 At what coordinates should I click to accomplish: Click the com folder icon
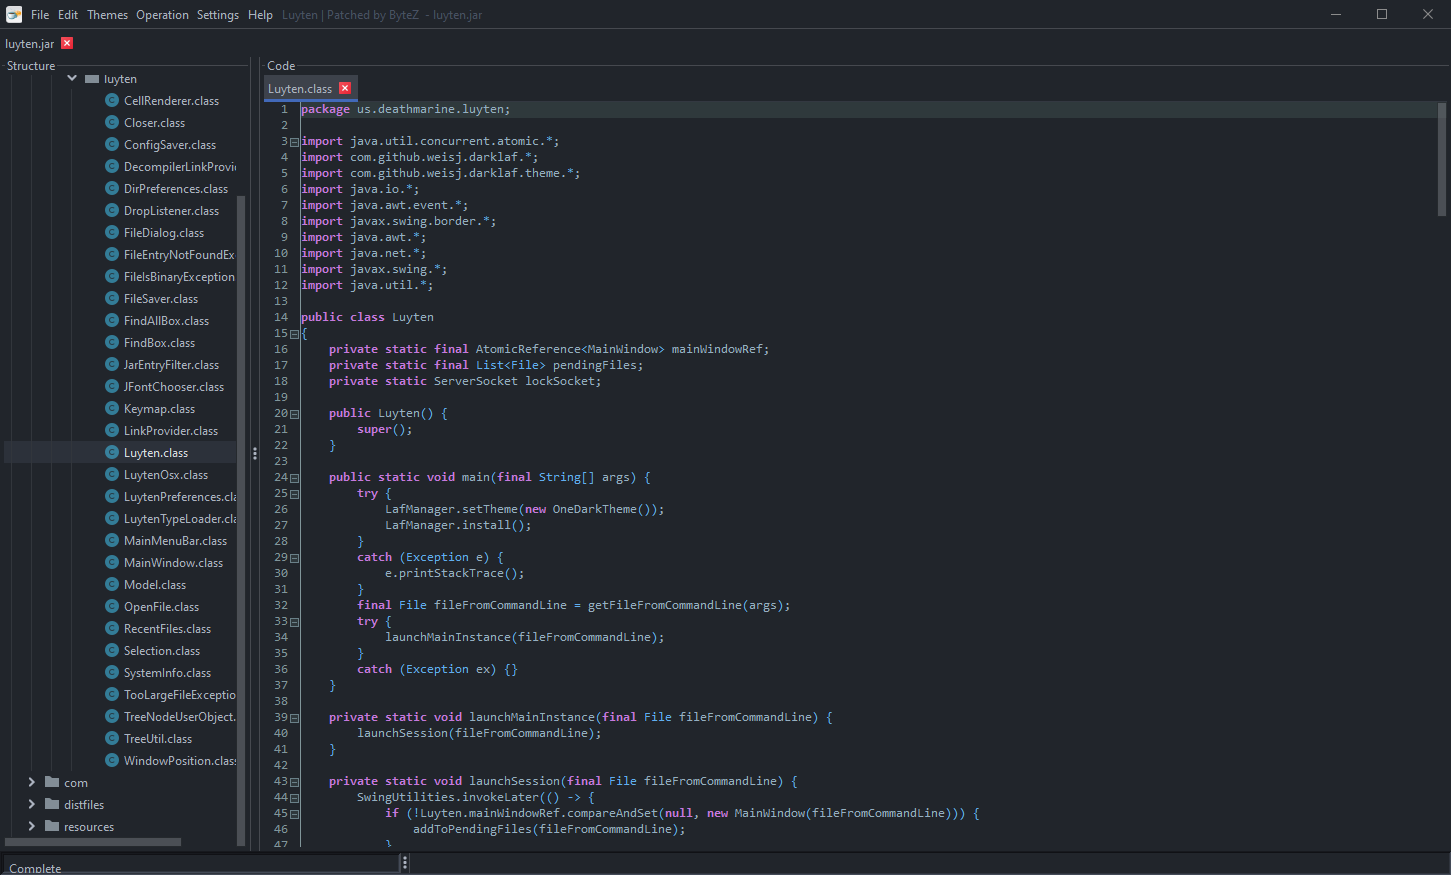pos(52,782)
